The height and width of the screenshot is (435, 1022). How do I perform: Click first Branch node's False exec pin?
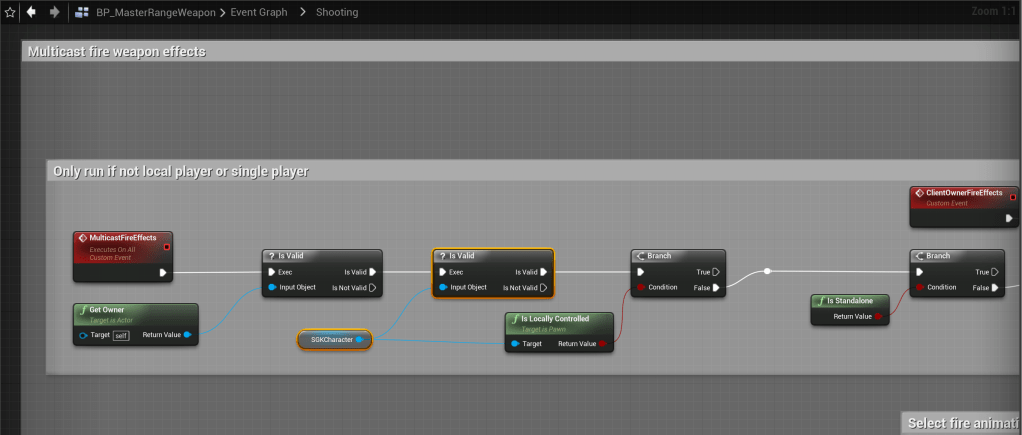click(715, 288)
